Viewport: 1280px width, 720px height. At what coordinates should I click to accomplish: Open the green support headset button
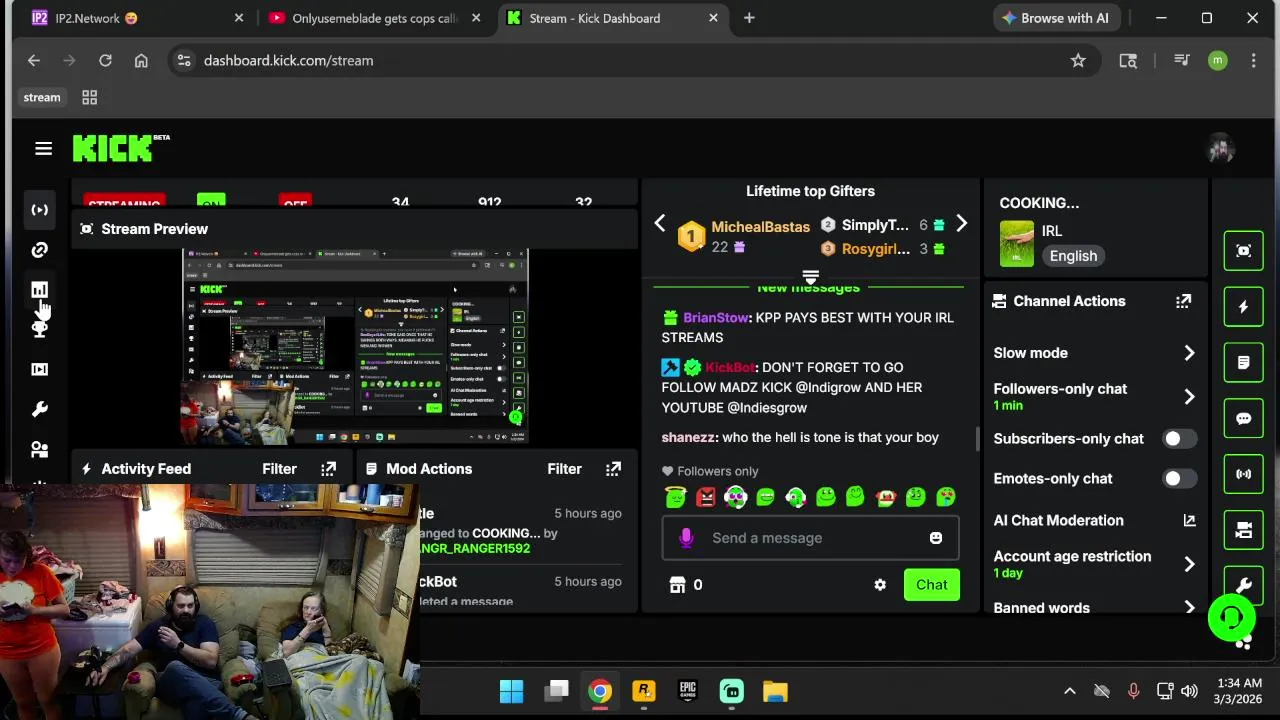point(1231,617)
